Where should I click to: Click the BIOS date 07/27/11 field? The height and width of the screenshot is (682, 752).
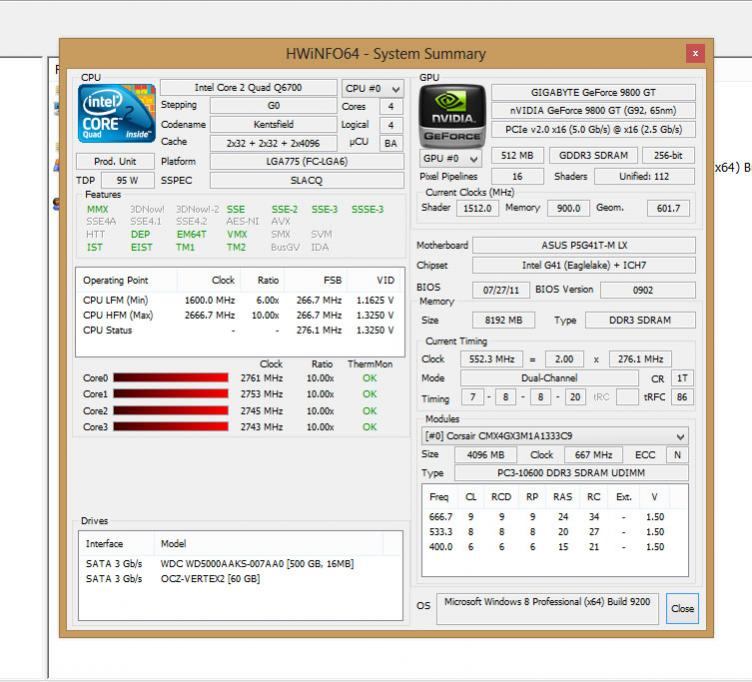coord(501,290)
